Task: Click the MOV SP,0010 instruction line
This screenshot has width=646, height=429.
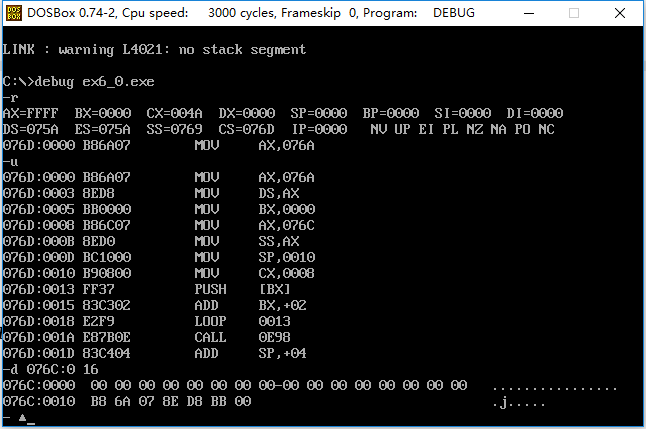Action: pos(159,257)
